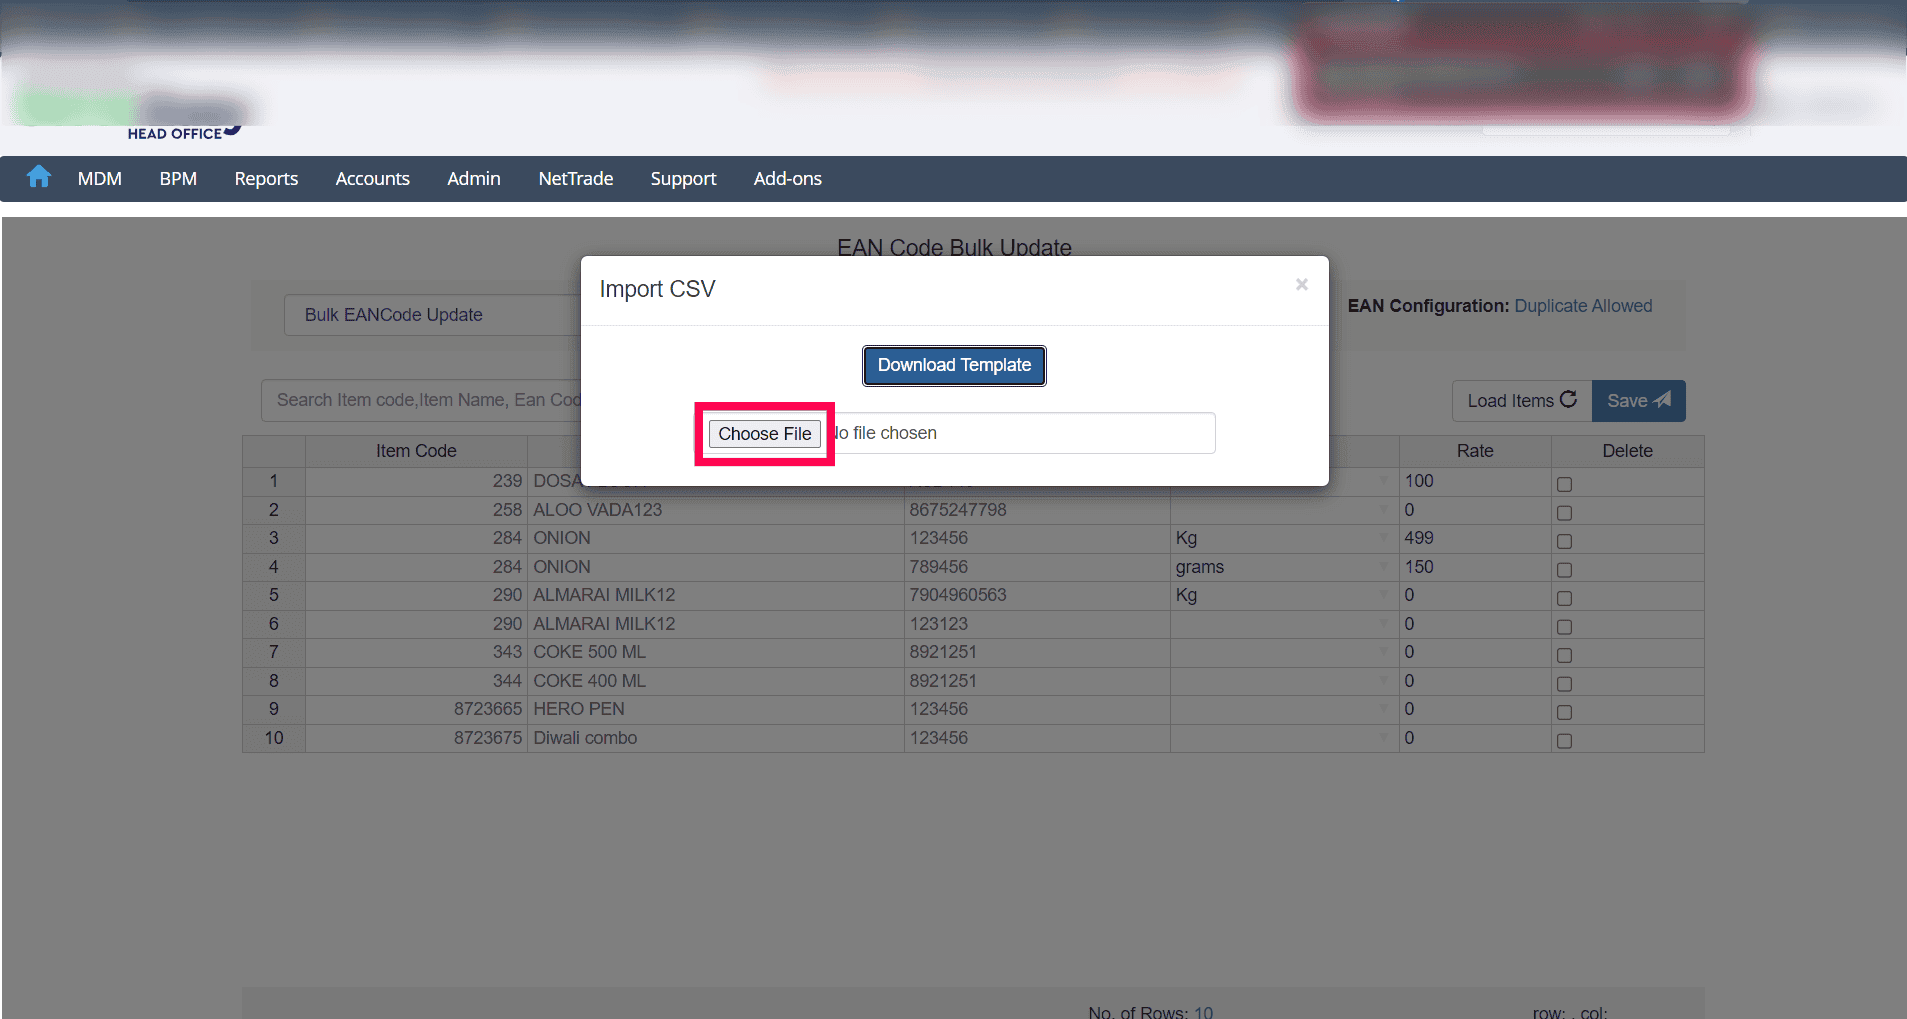Screen dimensions: 1907x1019
Task: Open the unit dropdown for COKE 500 ML
Action: 1384,652
